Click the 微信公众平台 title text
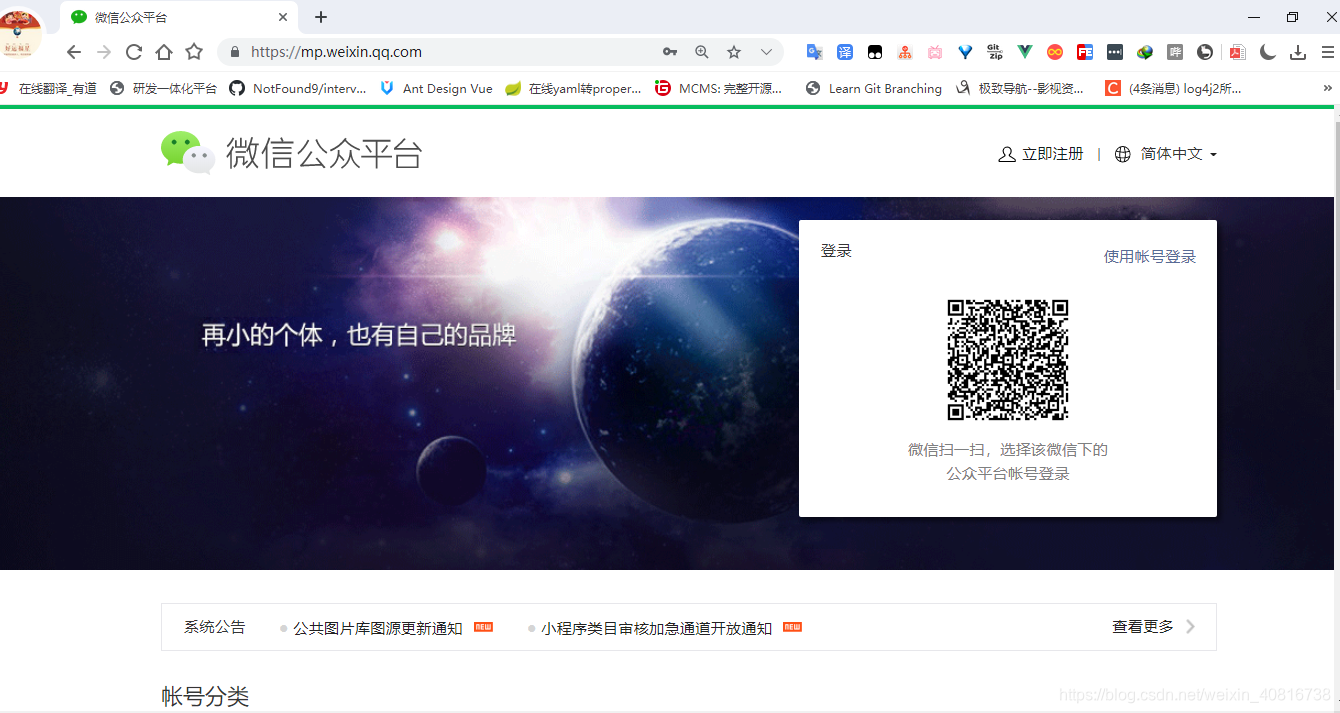The image size is (1340, 713). coord(324,153)
